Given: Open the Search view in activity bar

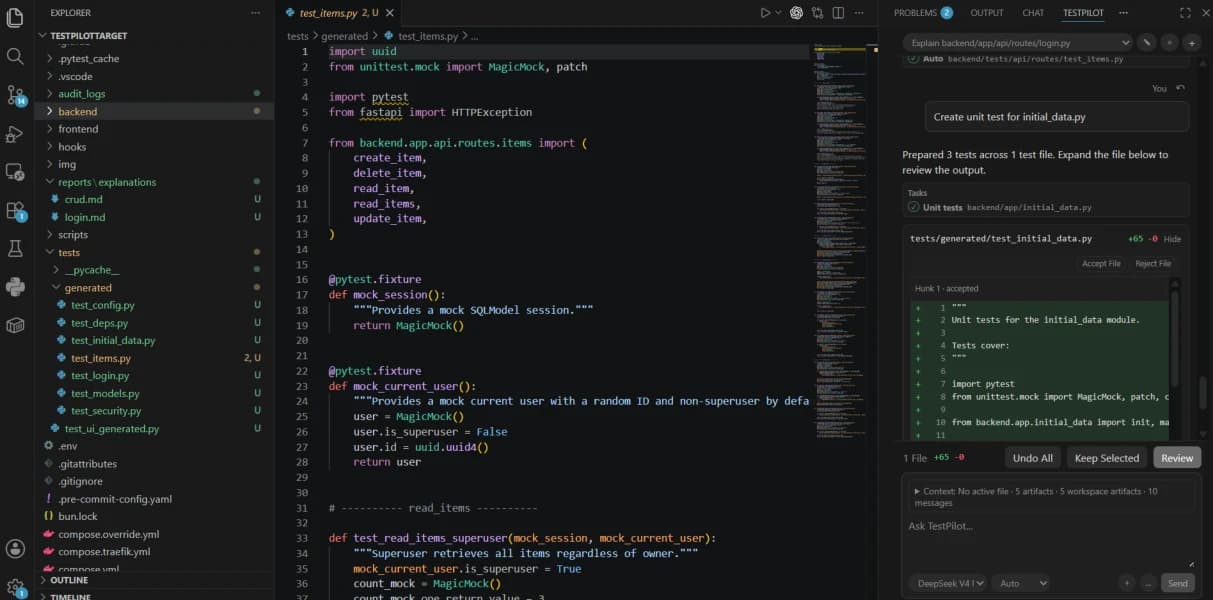Looking at the screenshot, I should pos(15,56).
